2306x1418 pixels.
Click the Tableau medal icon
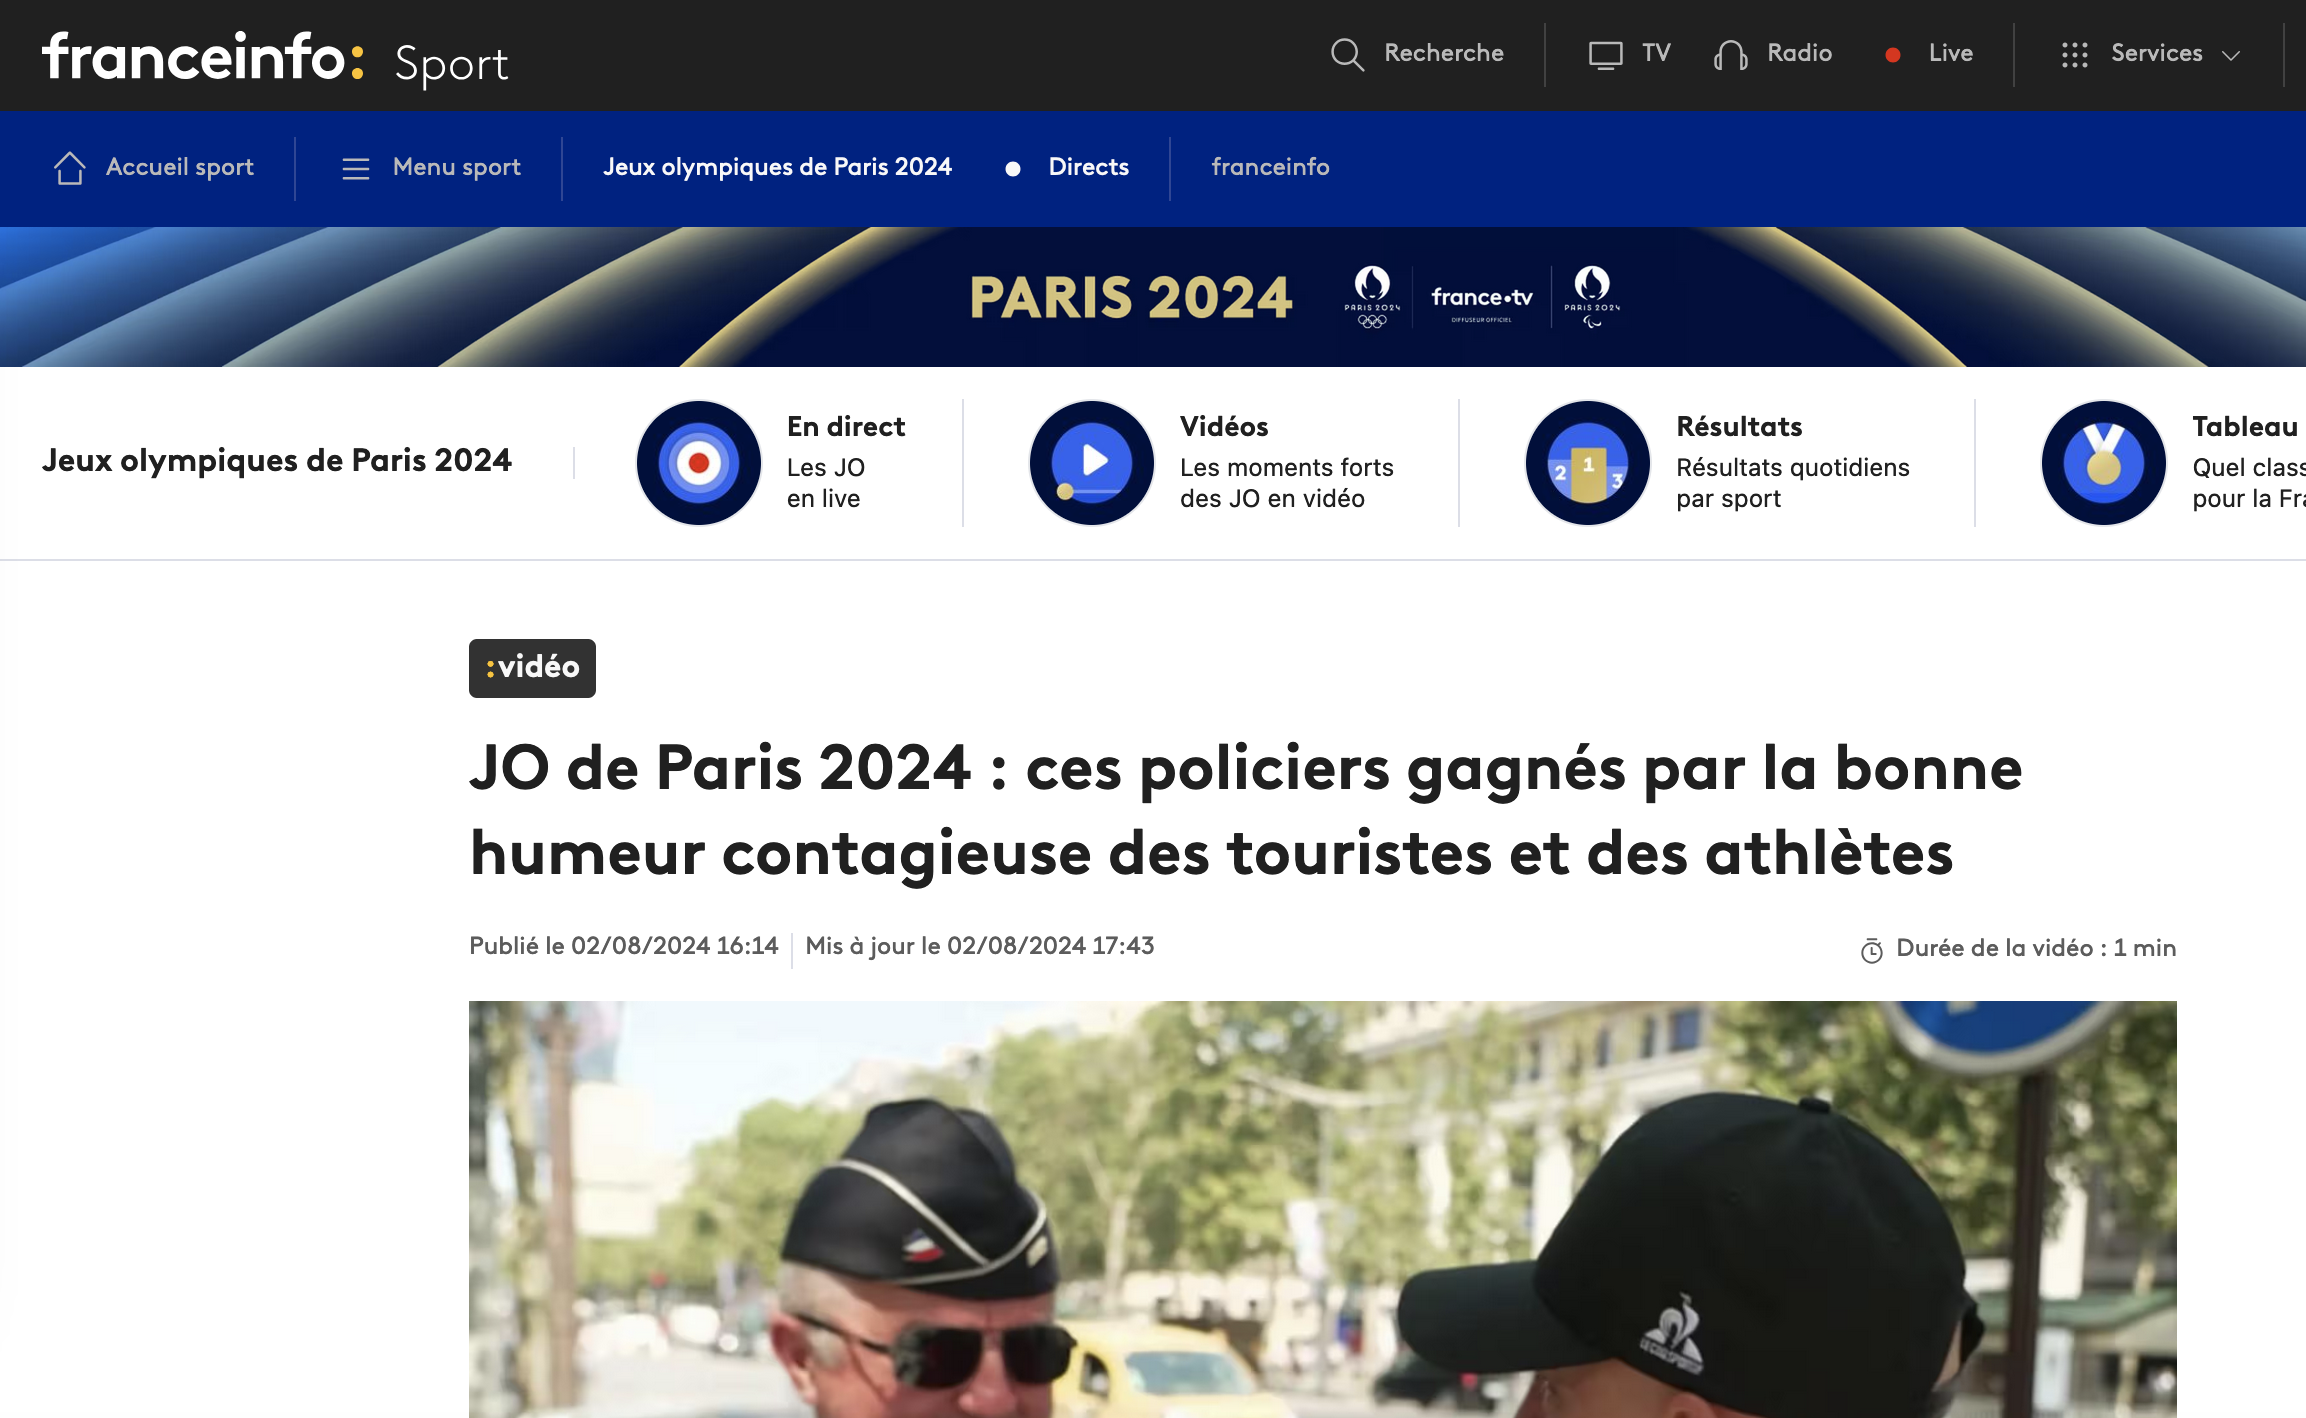point(2104,463)
